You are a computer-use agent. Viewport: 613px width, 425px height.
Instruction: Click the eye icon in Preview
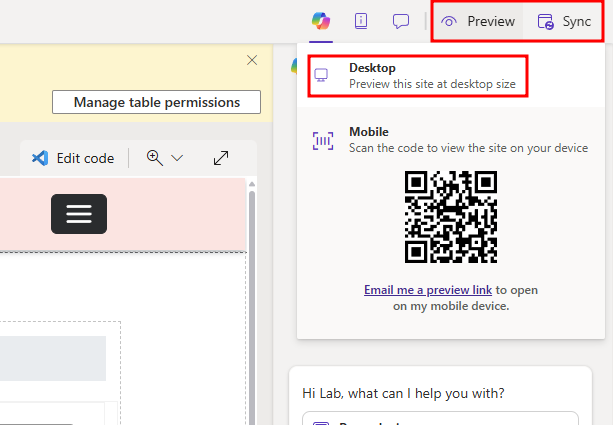pos(449,22)
